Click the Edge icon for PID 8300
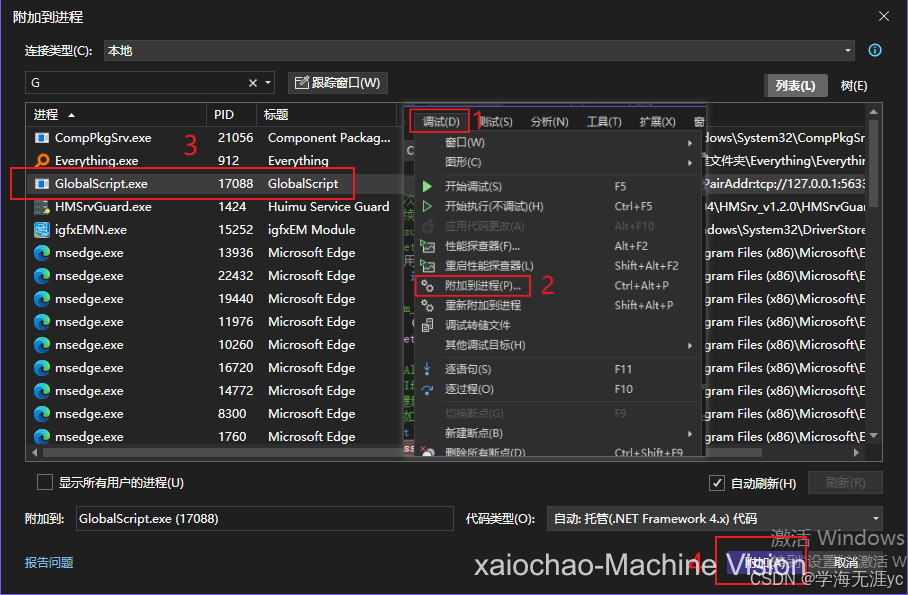 [x=42, y=414]
